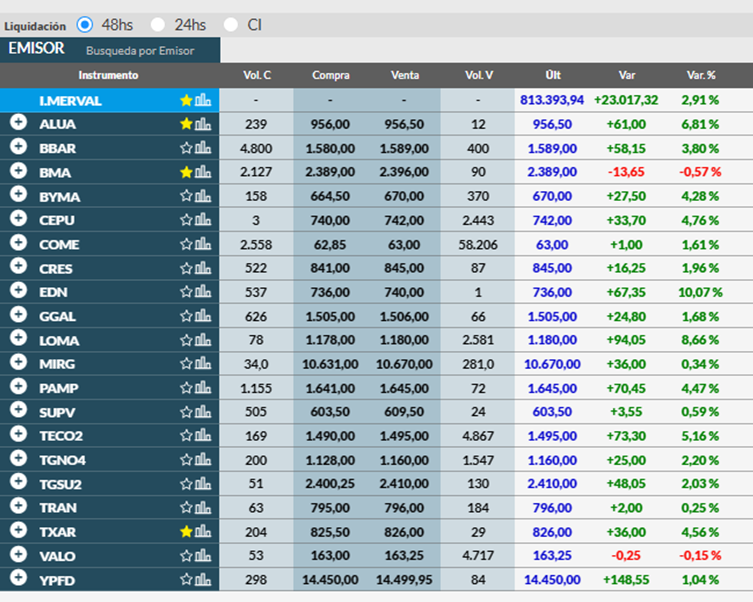Open the TGNO4 instrument name
The image size is (753, 602).
pos(62,460)
